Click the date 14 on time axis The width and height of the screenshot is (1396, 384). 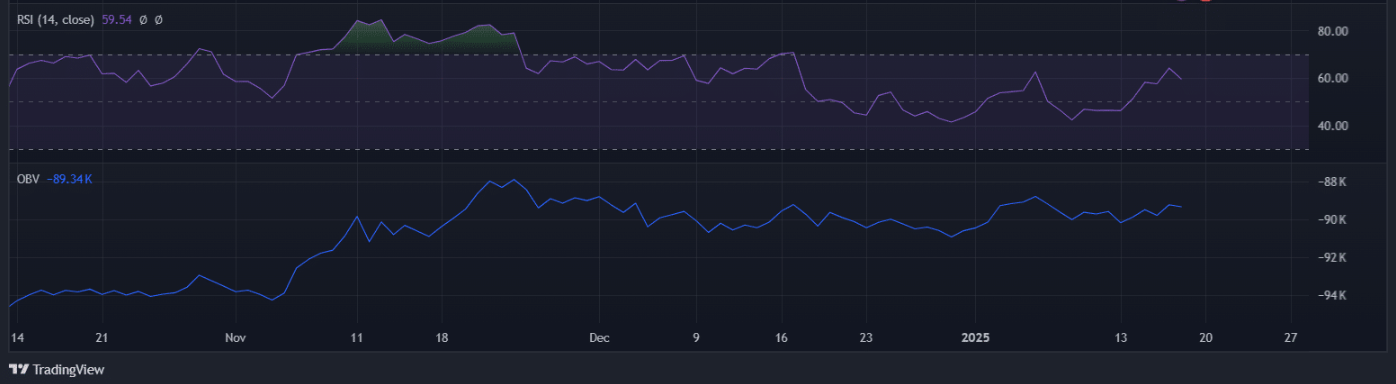15,338
